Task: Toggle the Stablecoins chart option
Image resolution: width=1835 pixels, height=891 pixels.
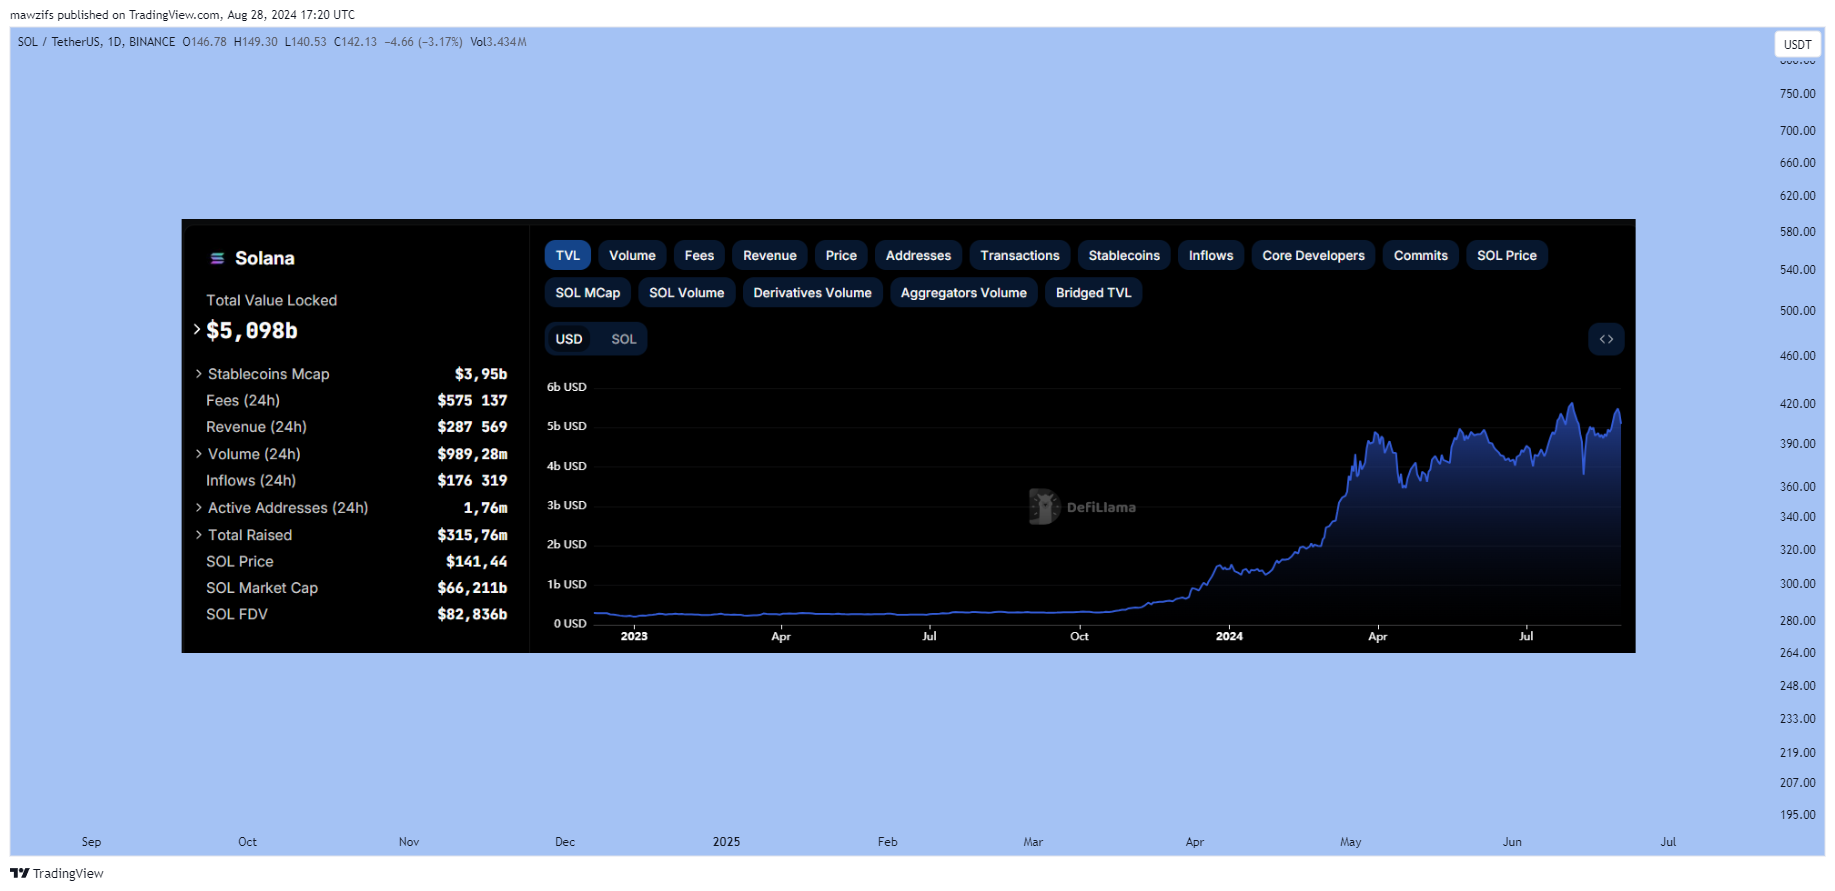Action: coord(1124,255)
